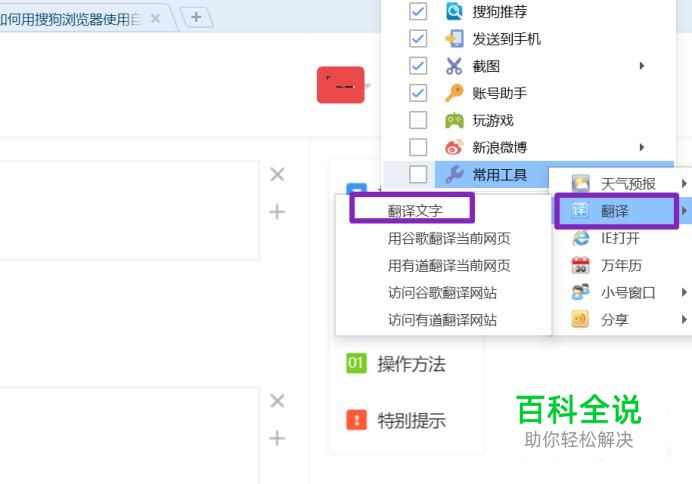Select 访问谷歌翻译网站
Image resolution: width=692 pixels, height=484 pixels.
443,293
